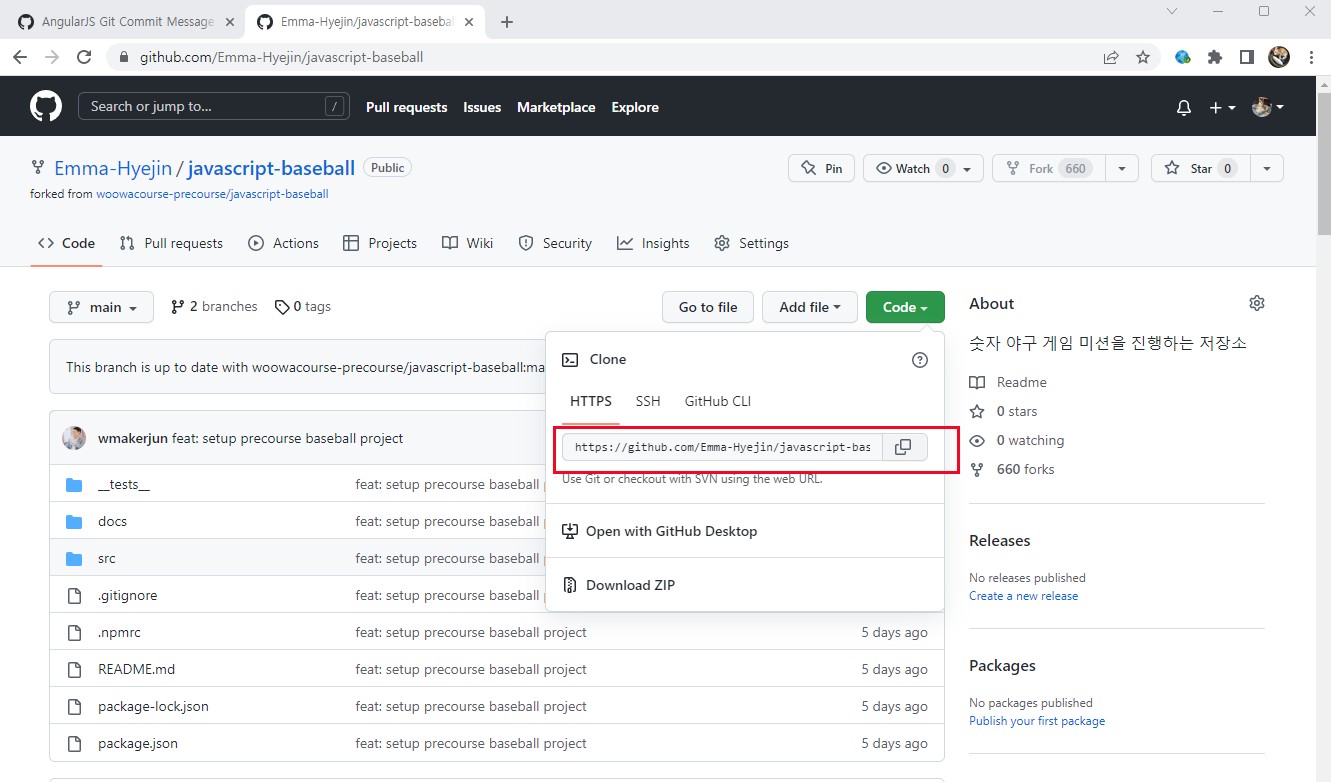Click the Emma-Hyejin owner link
Image resolution: width=1331 pixels, height=782 pixels.
(x=113, y=168)
